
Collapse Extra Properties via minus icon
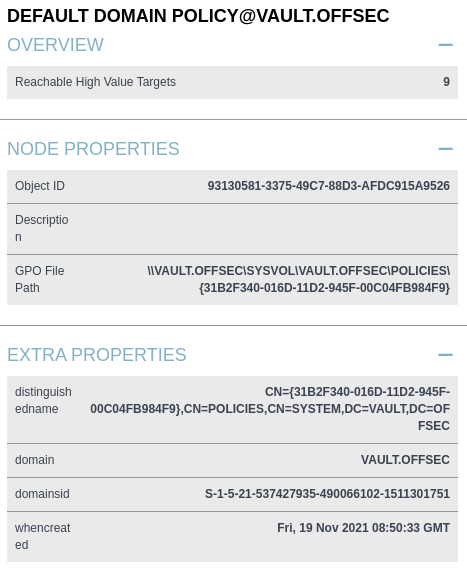pos(445,355)
